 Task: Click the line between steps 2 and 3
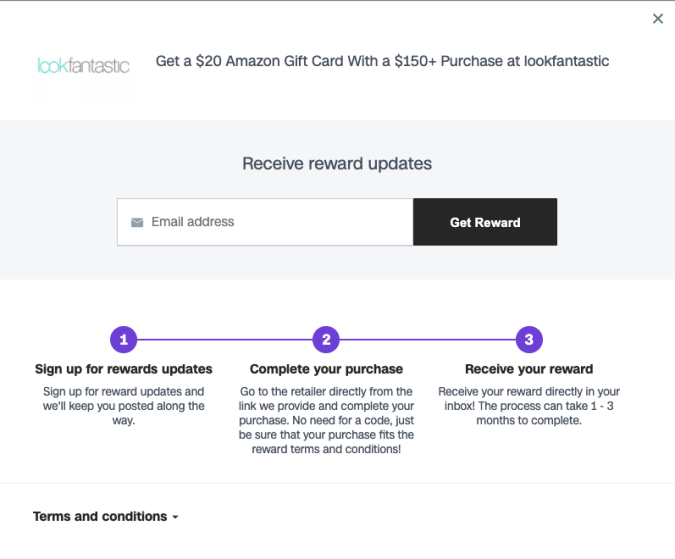point(428,339)
